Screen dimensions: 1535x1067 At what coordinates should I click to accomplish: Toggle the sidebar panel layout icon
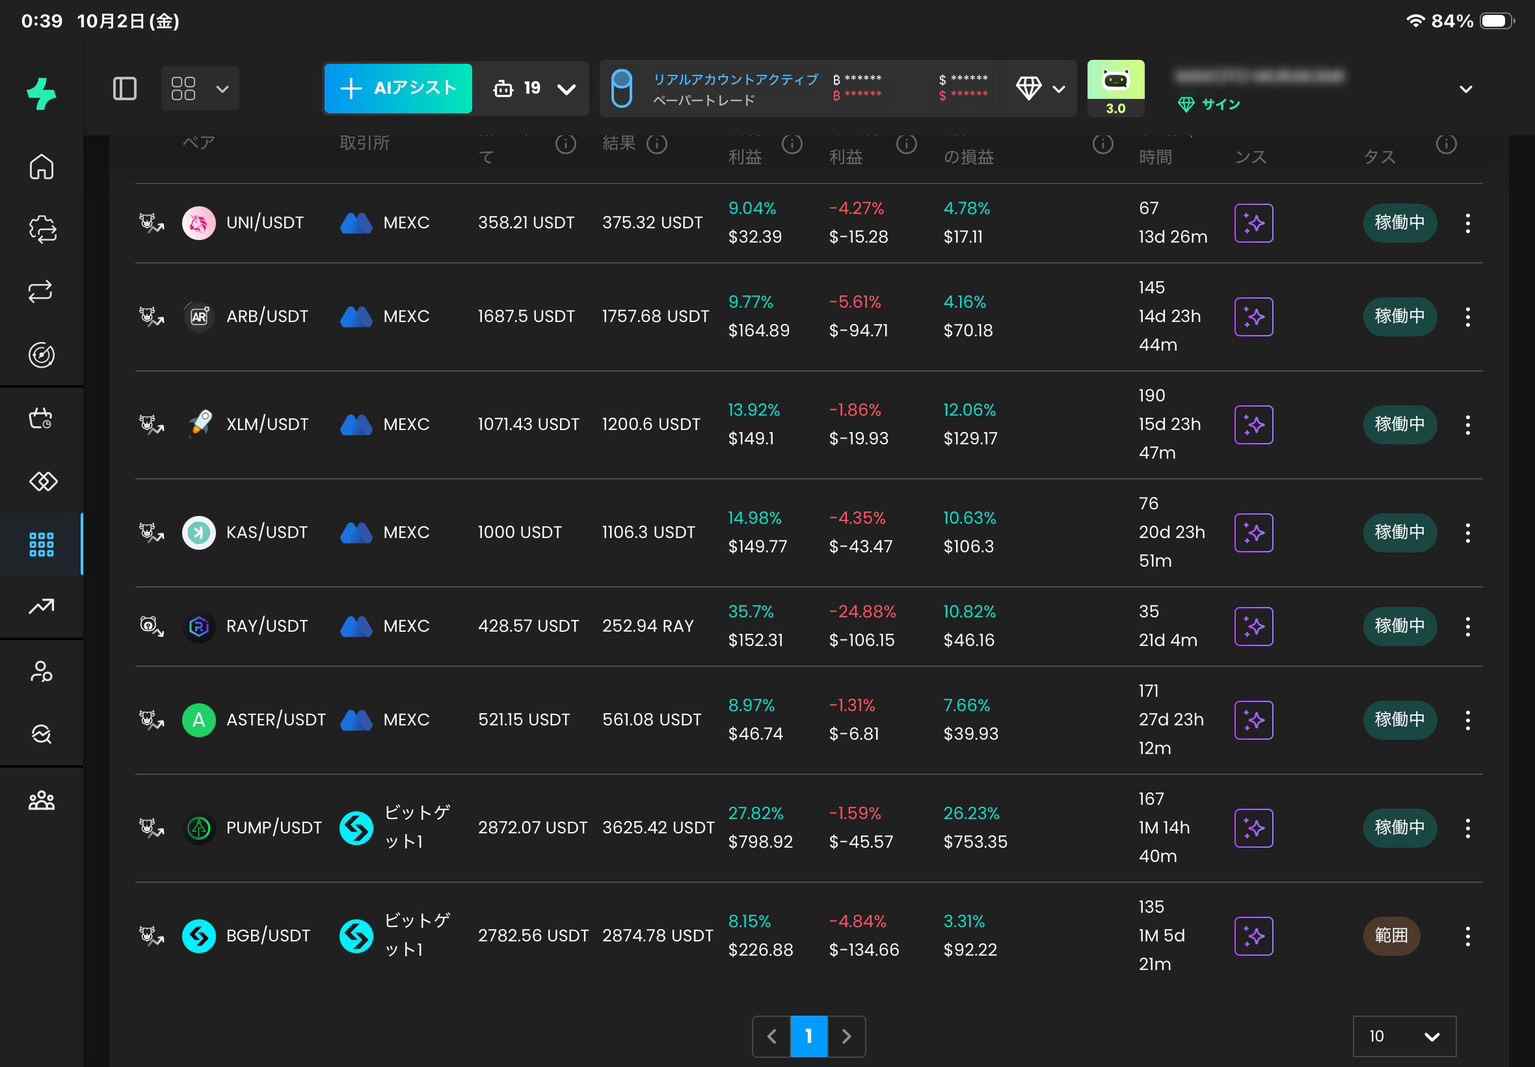coord(125,89)
